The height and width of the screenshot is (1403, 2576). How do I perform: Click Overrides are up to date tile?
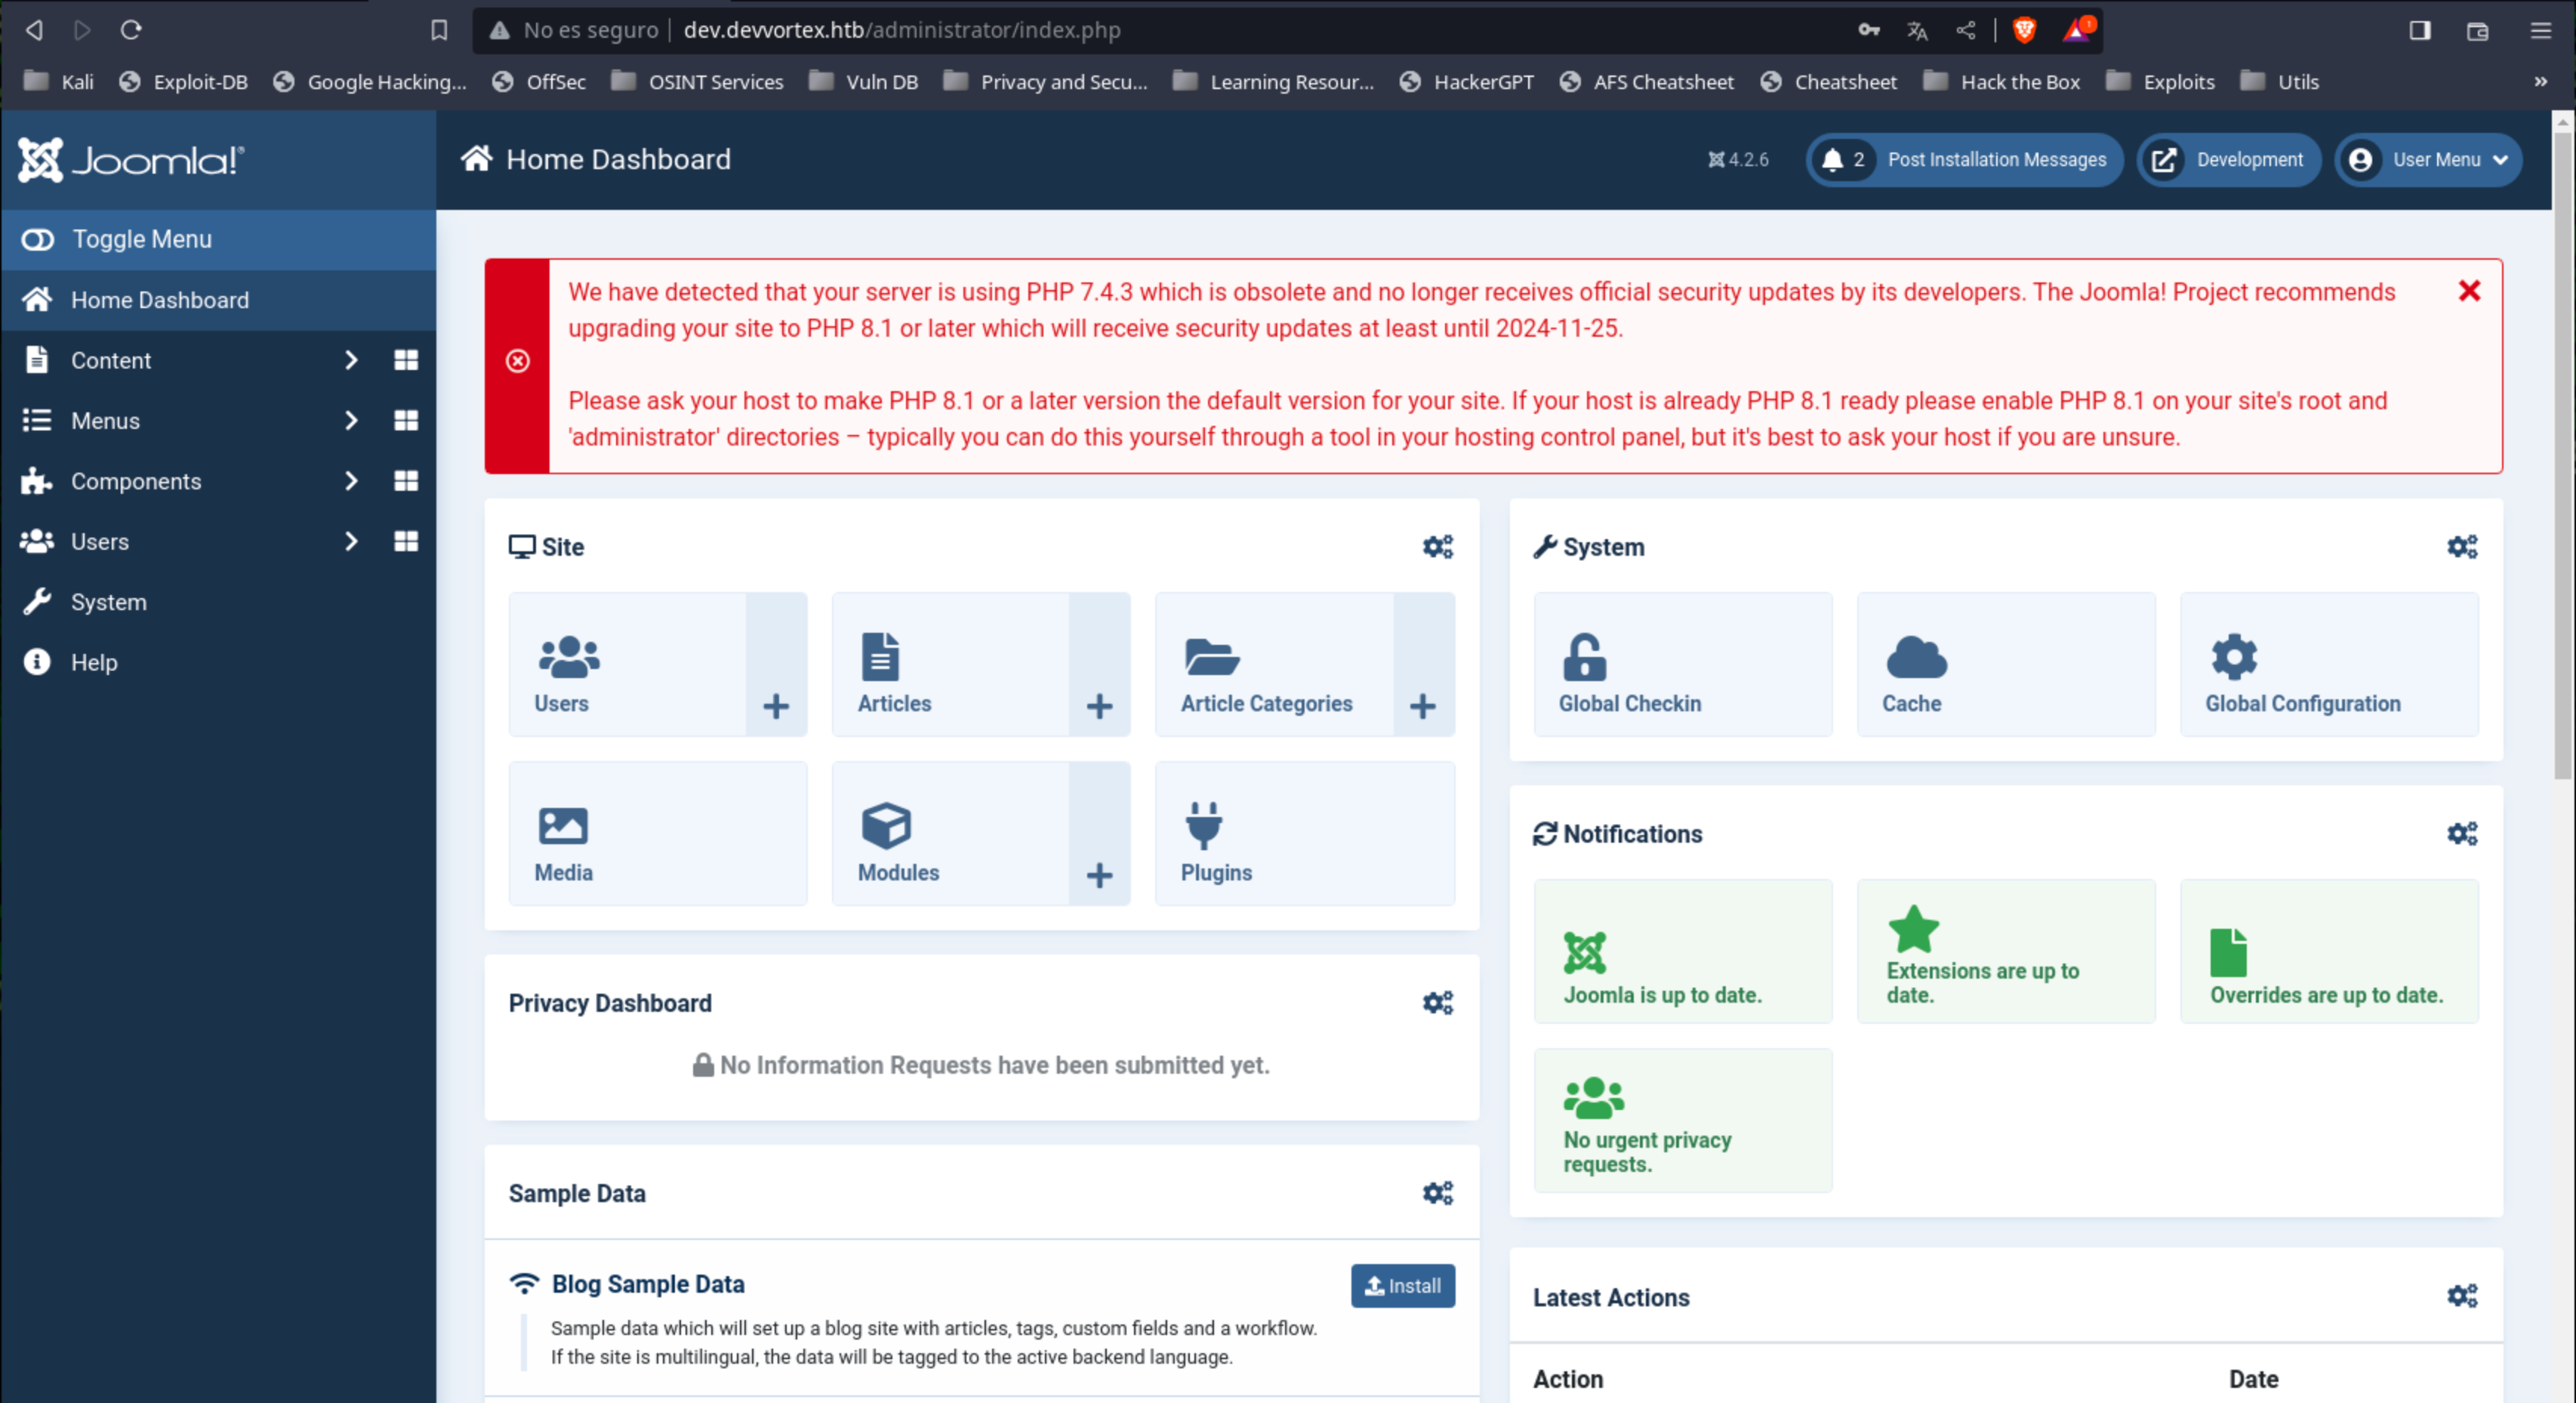pos(2329,952)
